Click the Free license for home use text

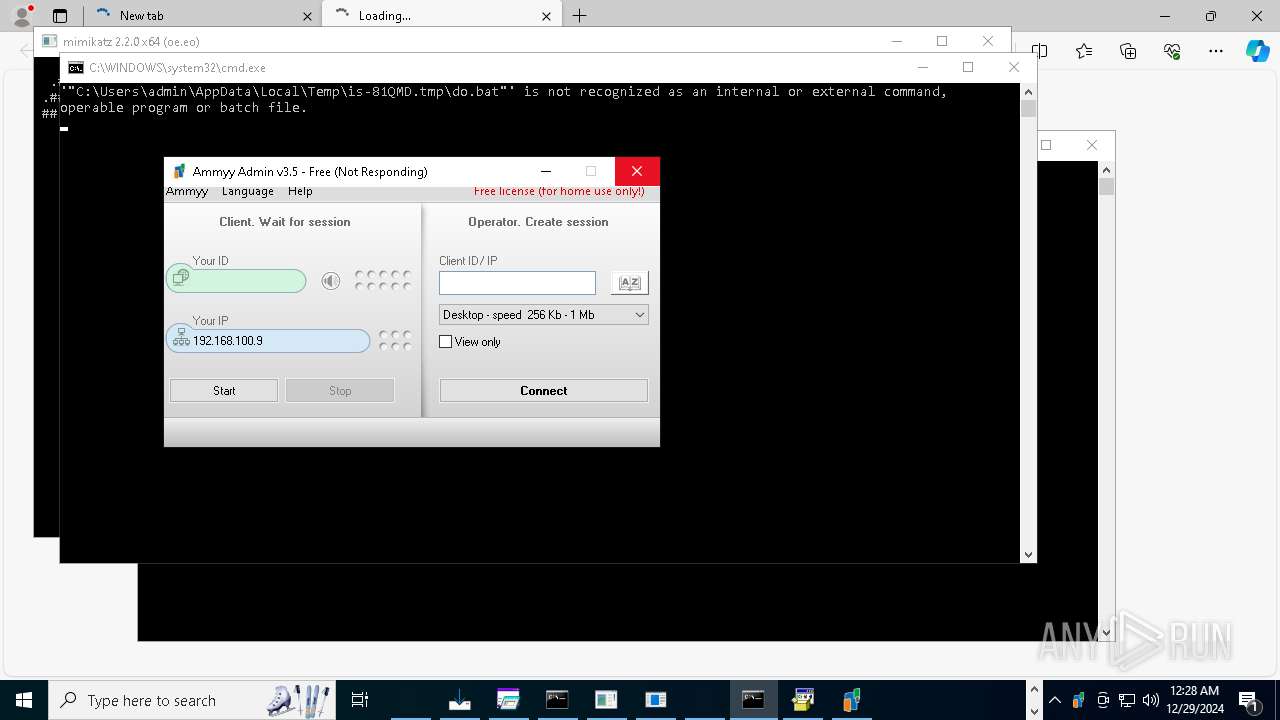pos(559,191)
